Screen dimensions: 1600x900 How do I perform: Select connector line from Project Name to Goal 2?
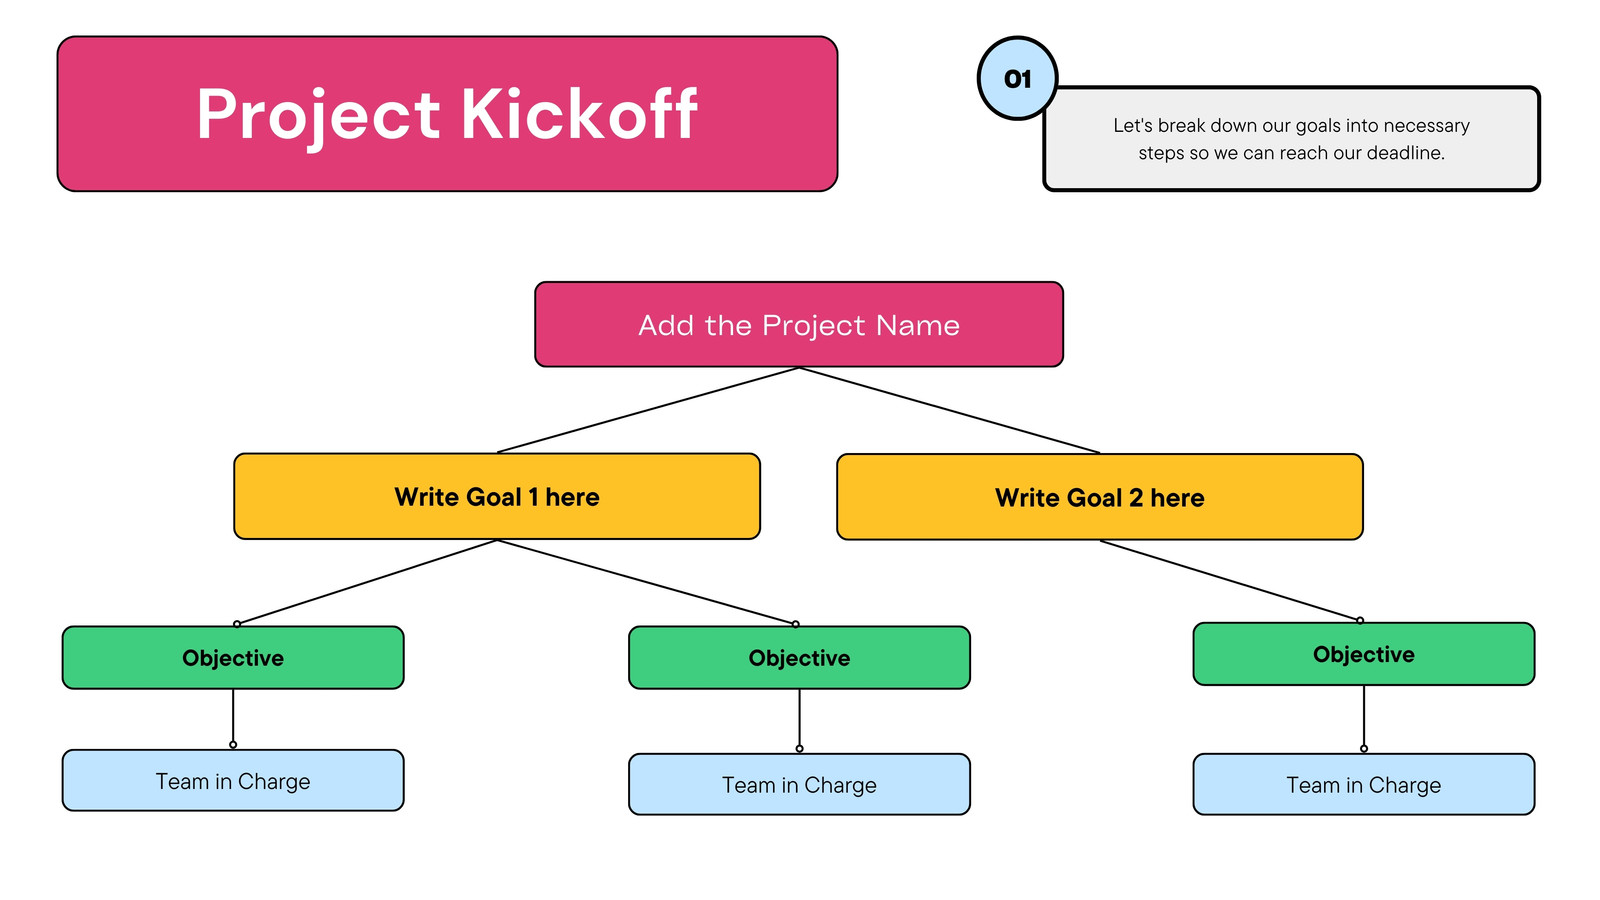pyautogui.click(x=950, y=410)
